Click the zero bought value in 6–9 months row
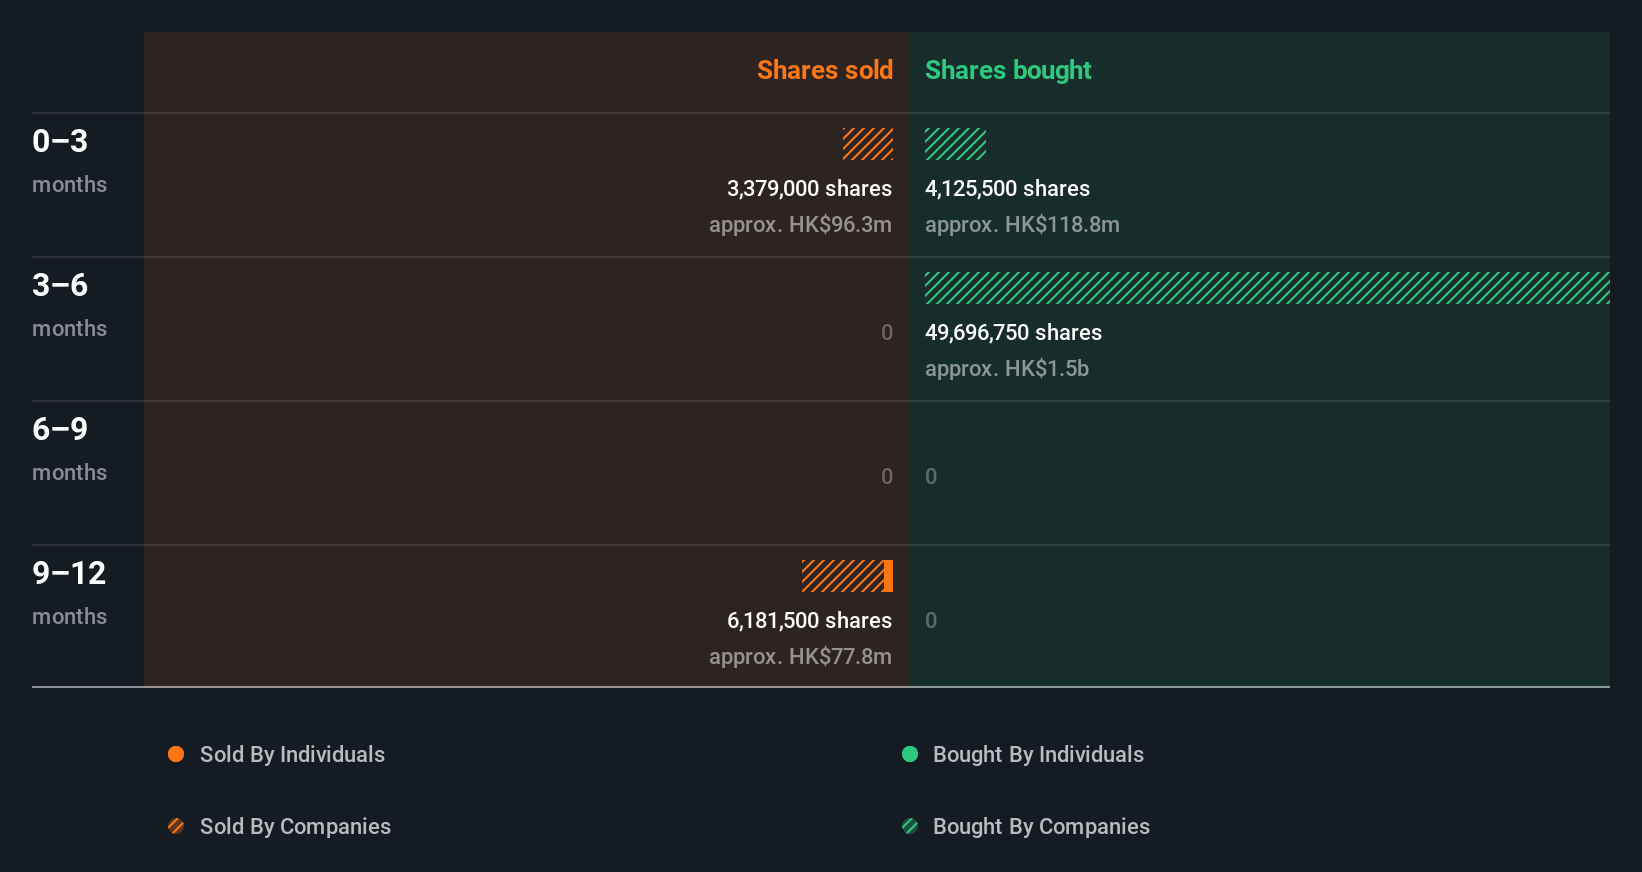This screenshot has height=872, width=1642. (x=931, y=477)
